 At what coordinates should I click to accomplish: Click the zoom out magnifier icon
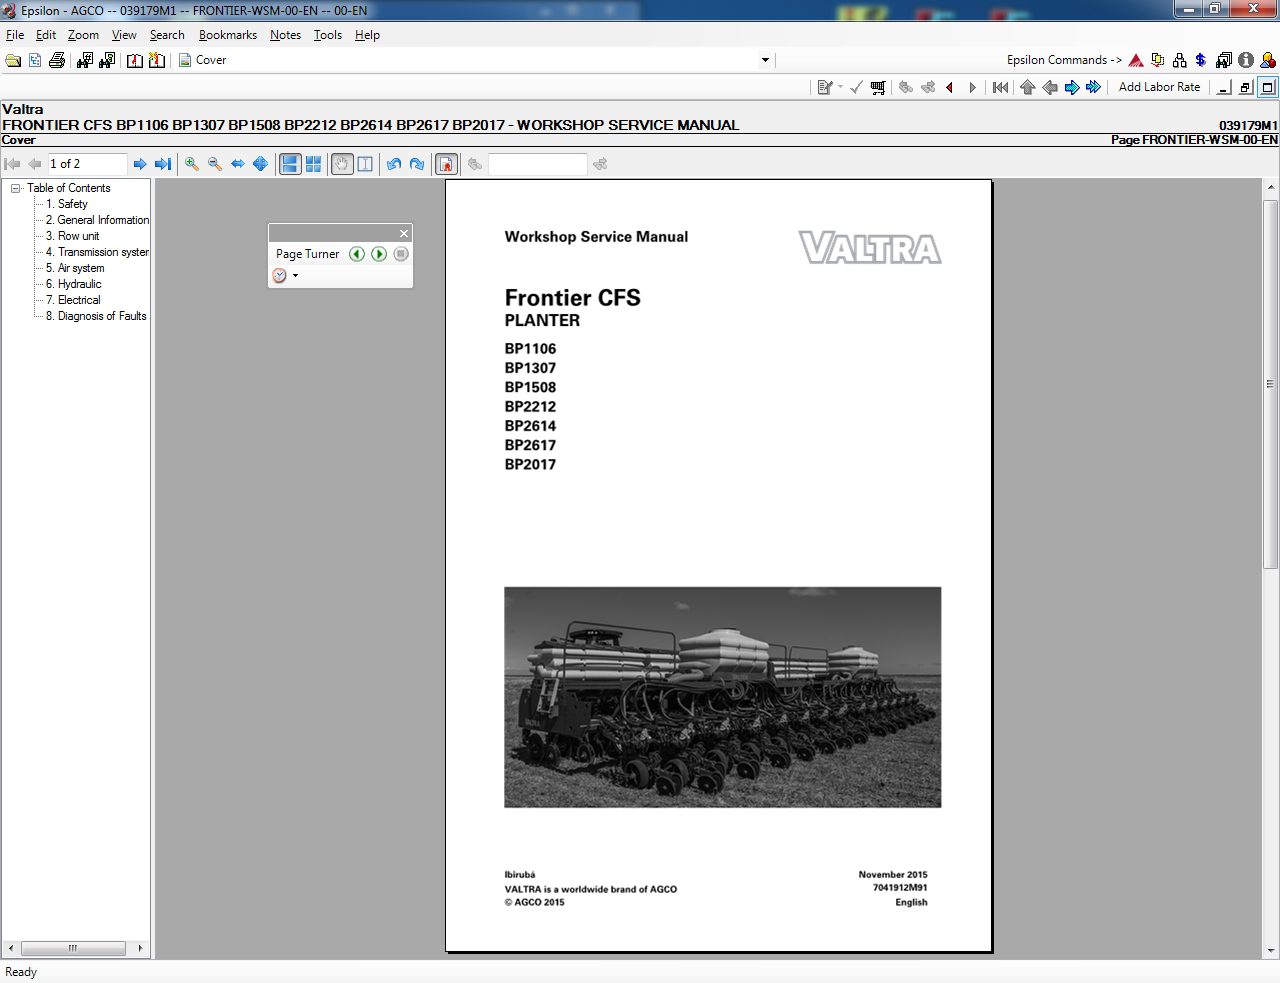tap(215, 164)
